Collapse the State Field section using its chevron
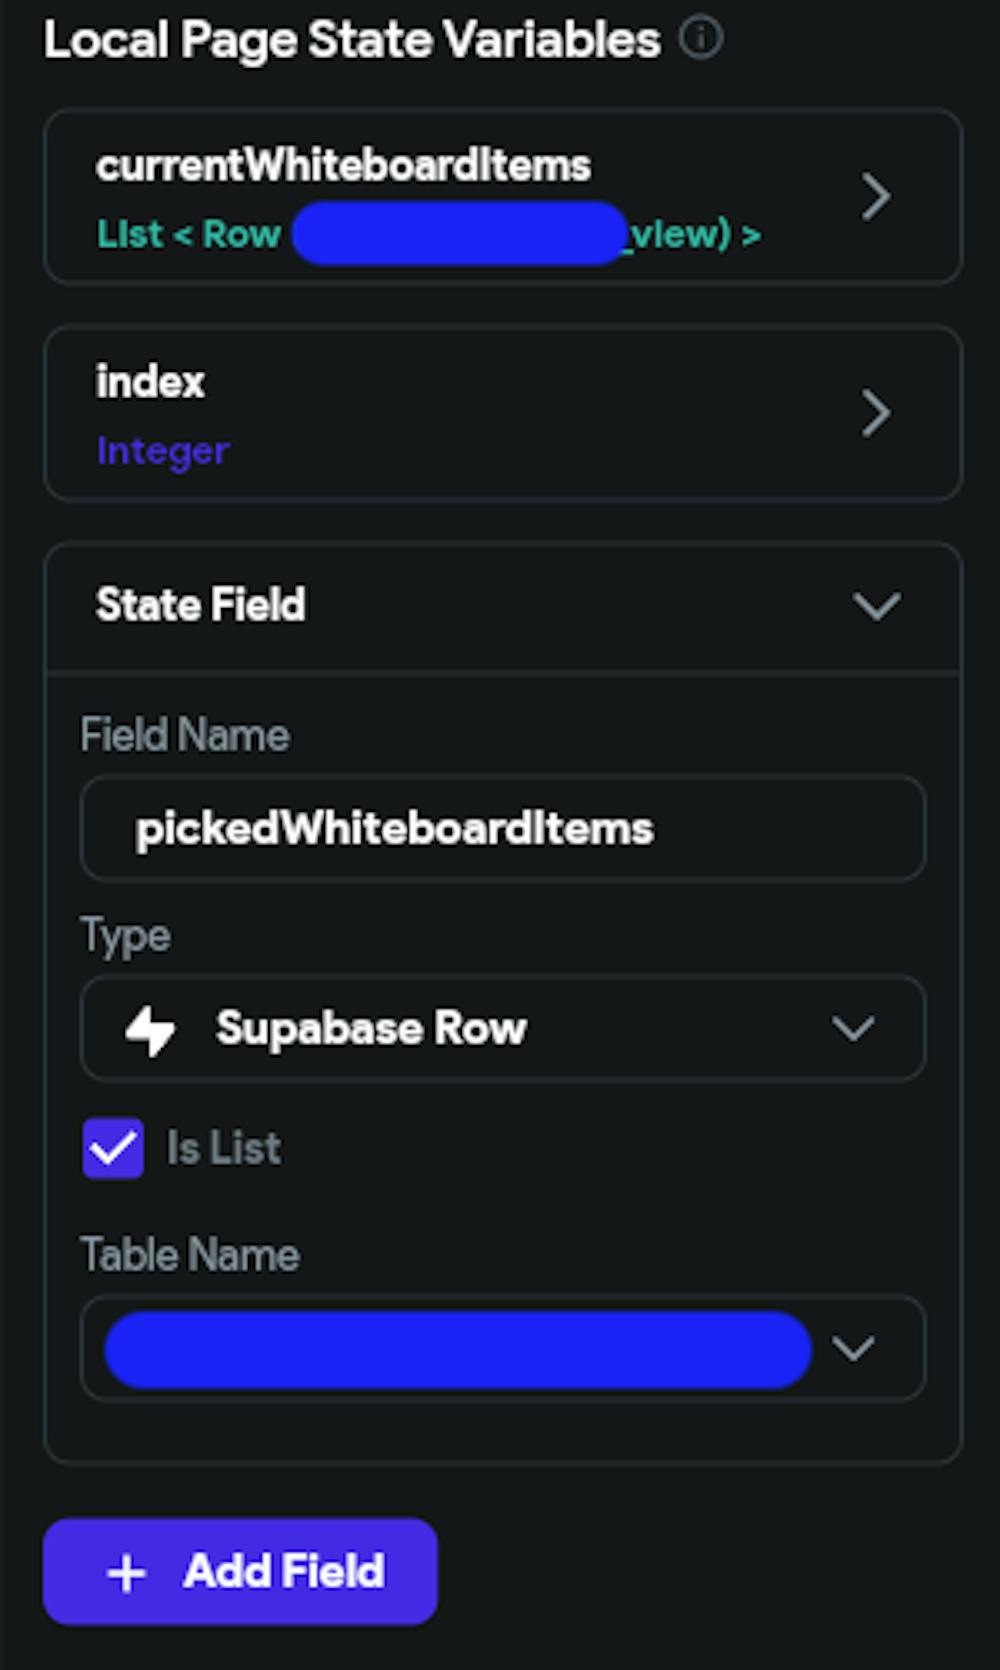 (876, 605)
